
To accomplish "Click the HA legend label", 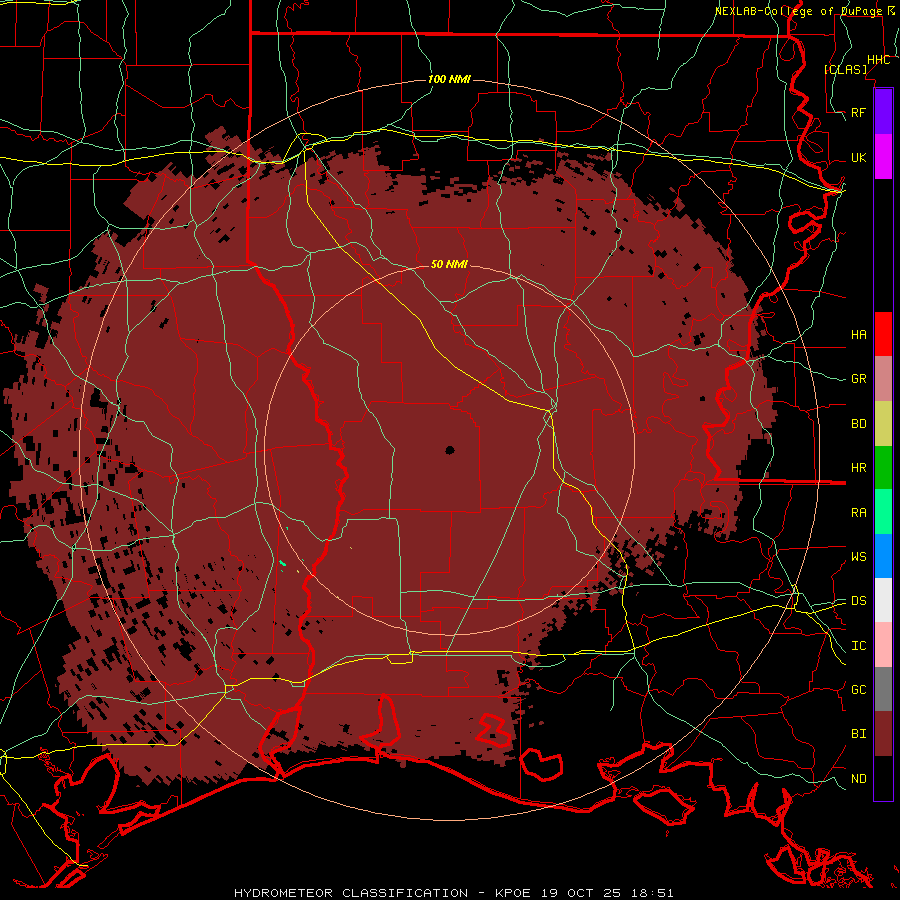I will click(858, 334).
